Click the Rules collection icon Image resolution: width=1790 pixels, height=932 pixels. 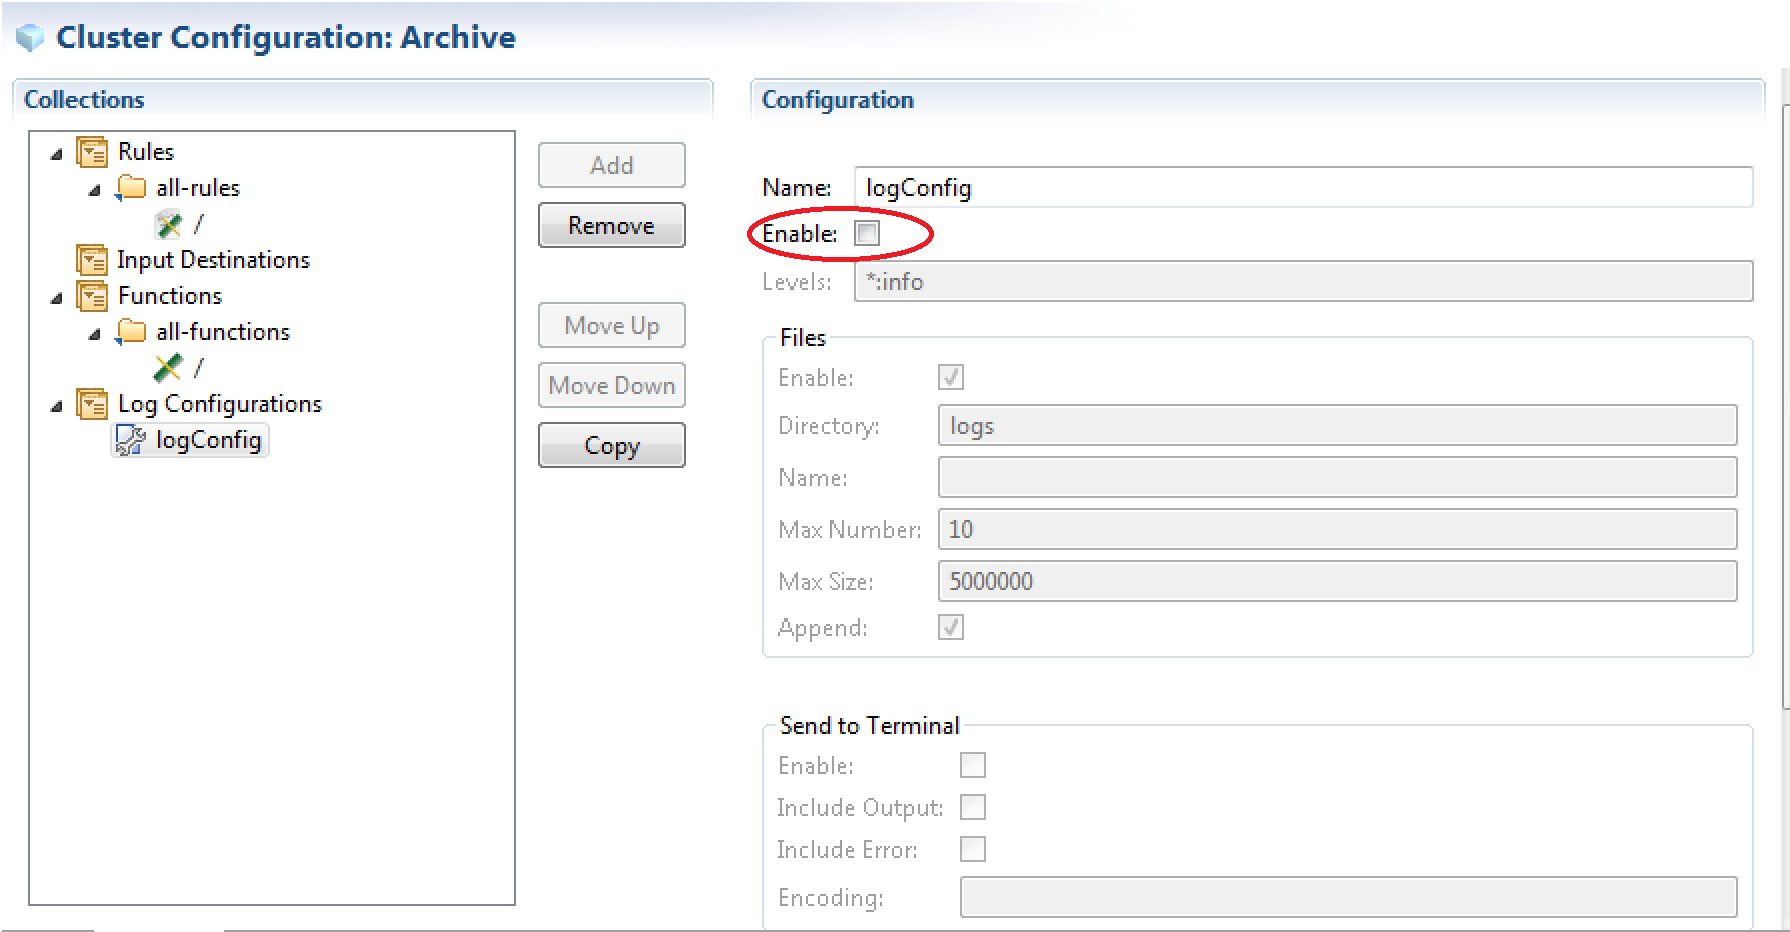coord(92,152)
